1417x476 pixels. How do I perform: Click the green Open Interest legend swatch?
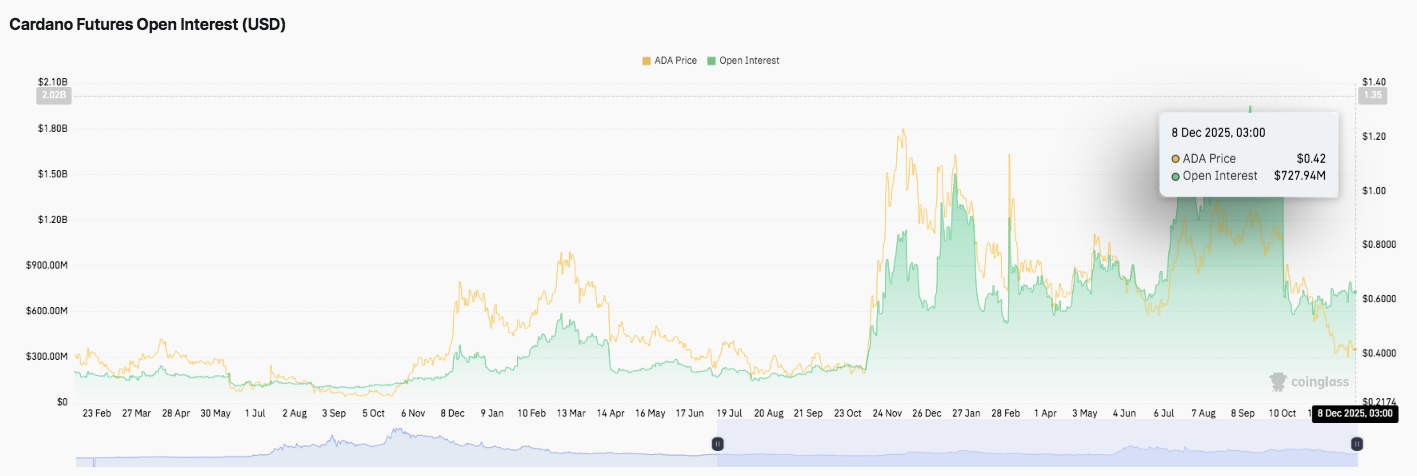pos(711,61)
